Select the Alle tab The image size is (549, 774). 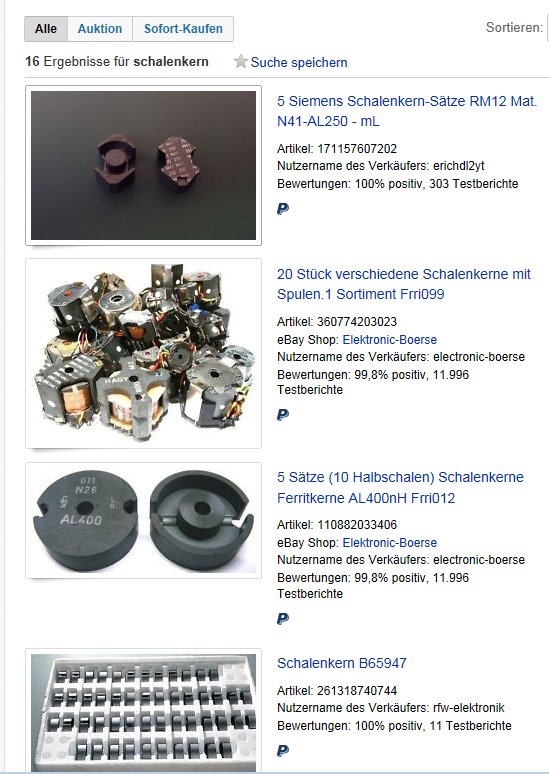(x=46, y=29)
